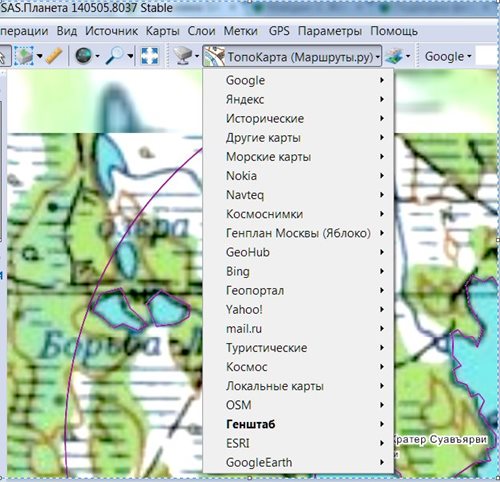Expand the ESRI submenu

click(298, 443)
